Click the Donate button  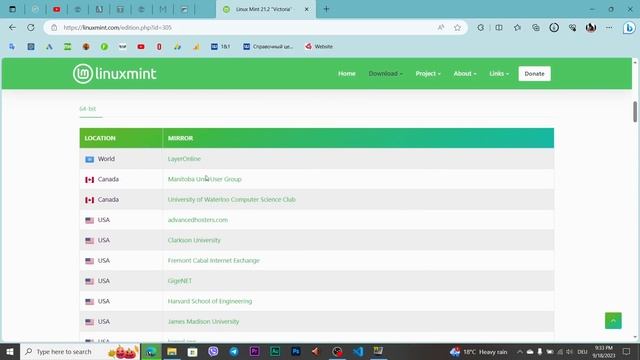coord(534,73)
